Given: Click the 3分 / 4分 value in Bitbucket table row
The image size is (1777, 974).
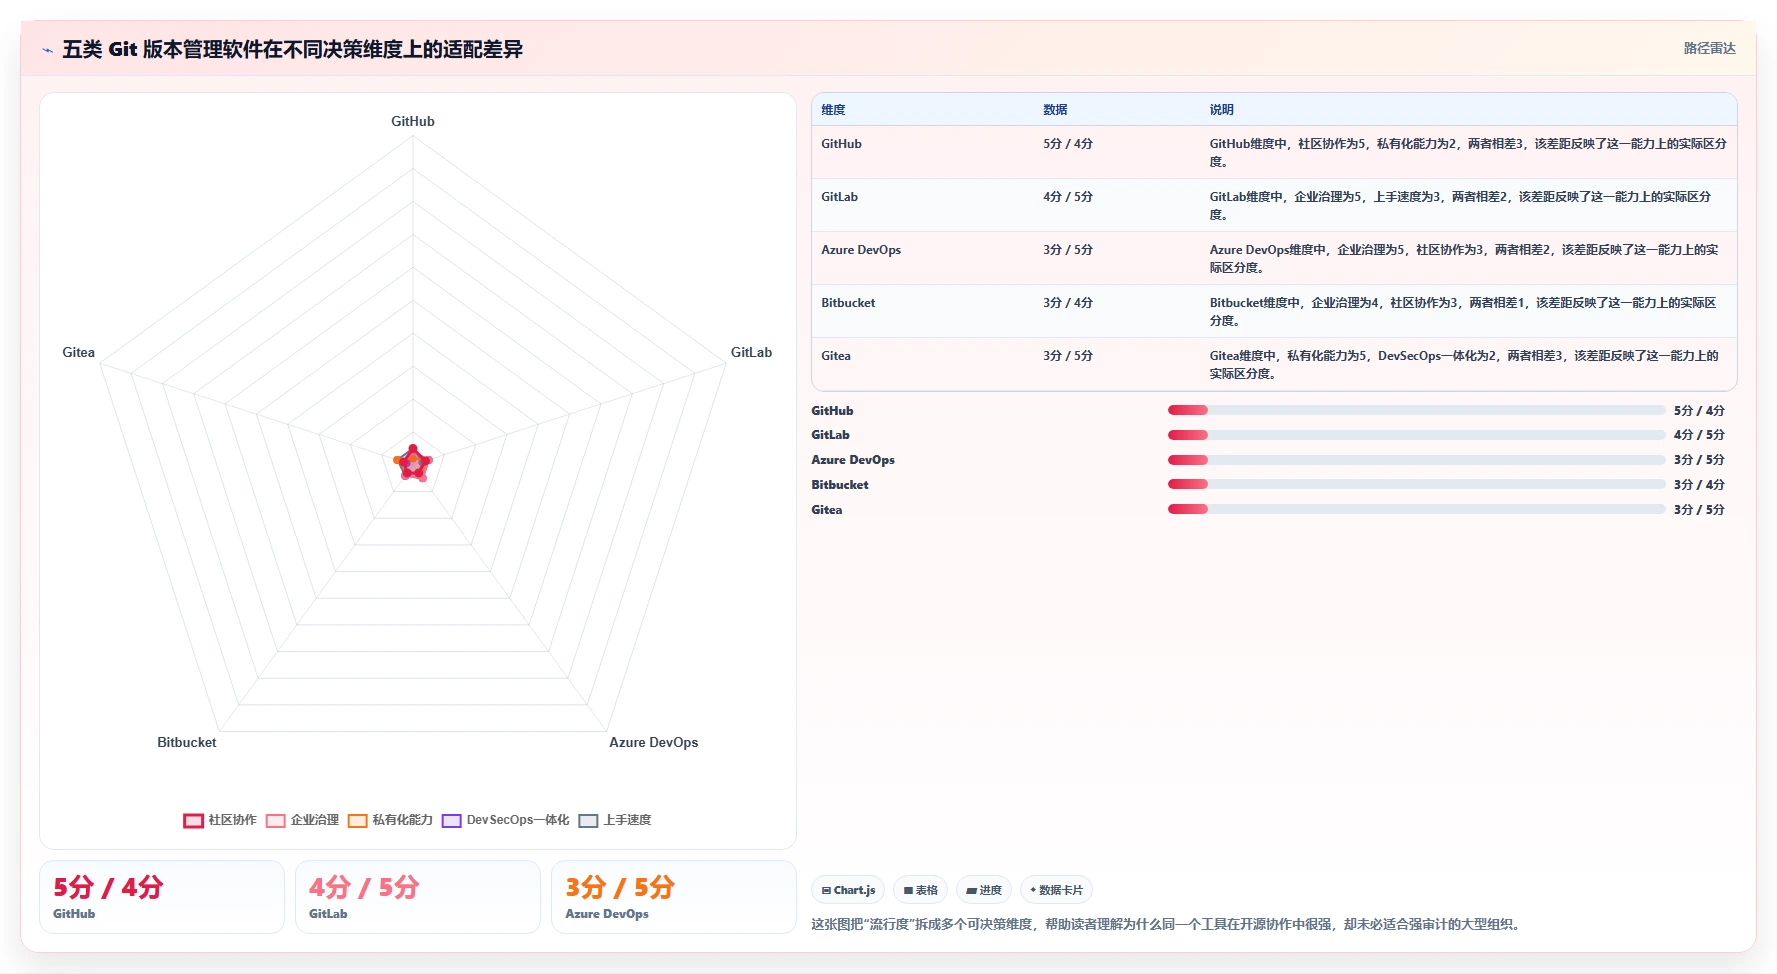Looking at the screenshot, I should [1068, 303].
